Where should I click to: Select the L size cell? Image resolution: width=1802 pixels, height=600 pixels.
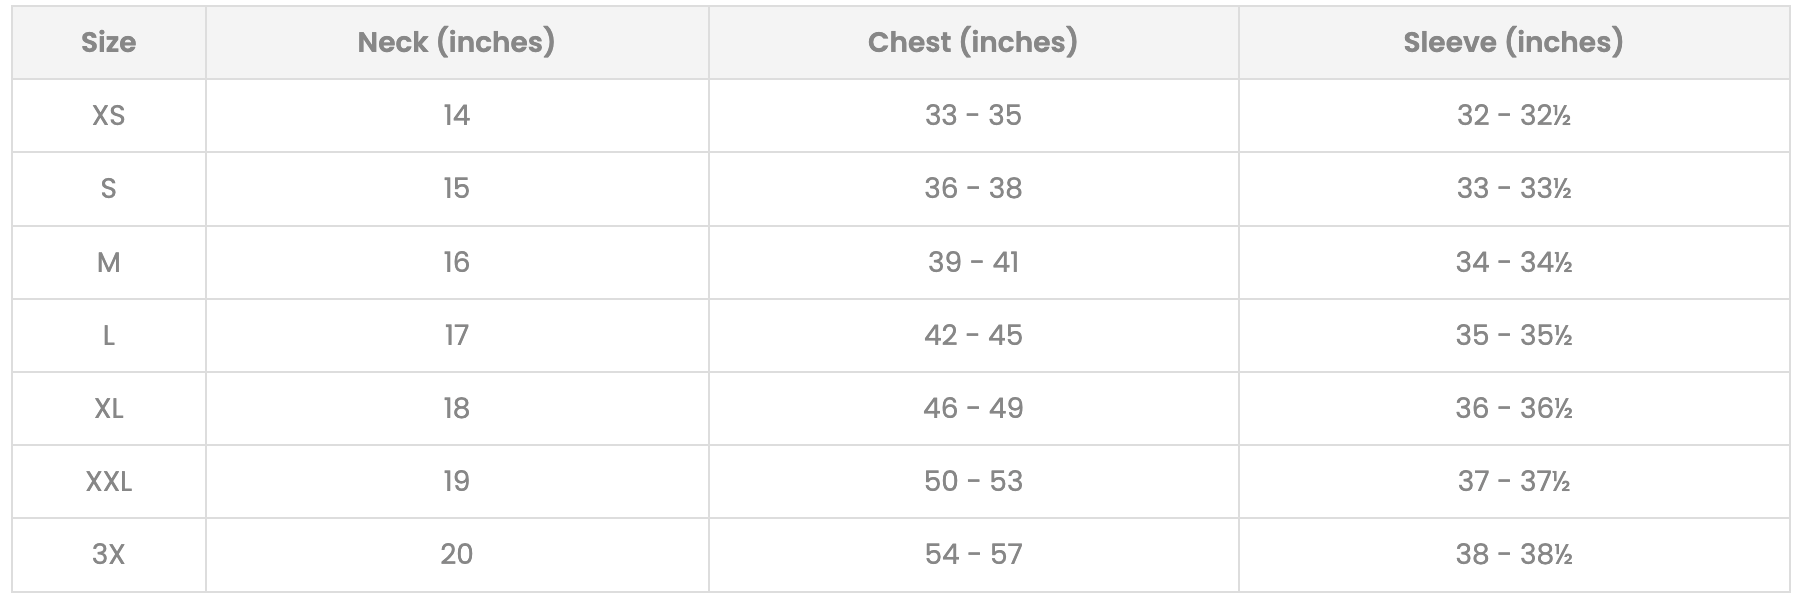point(108,335)
